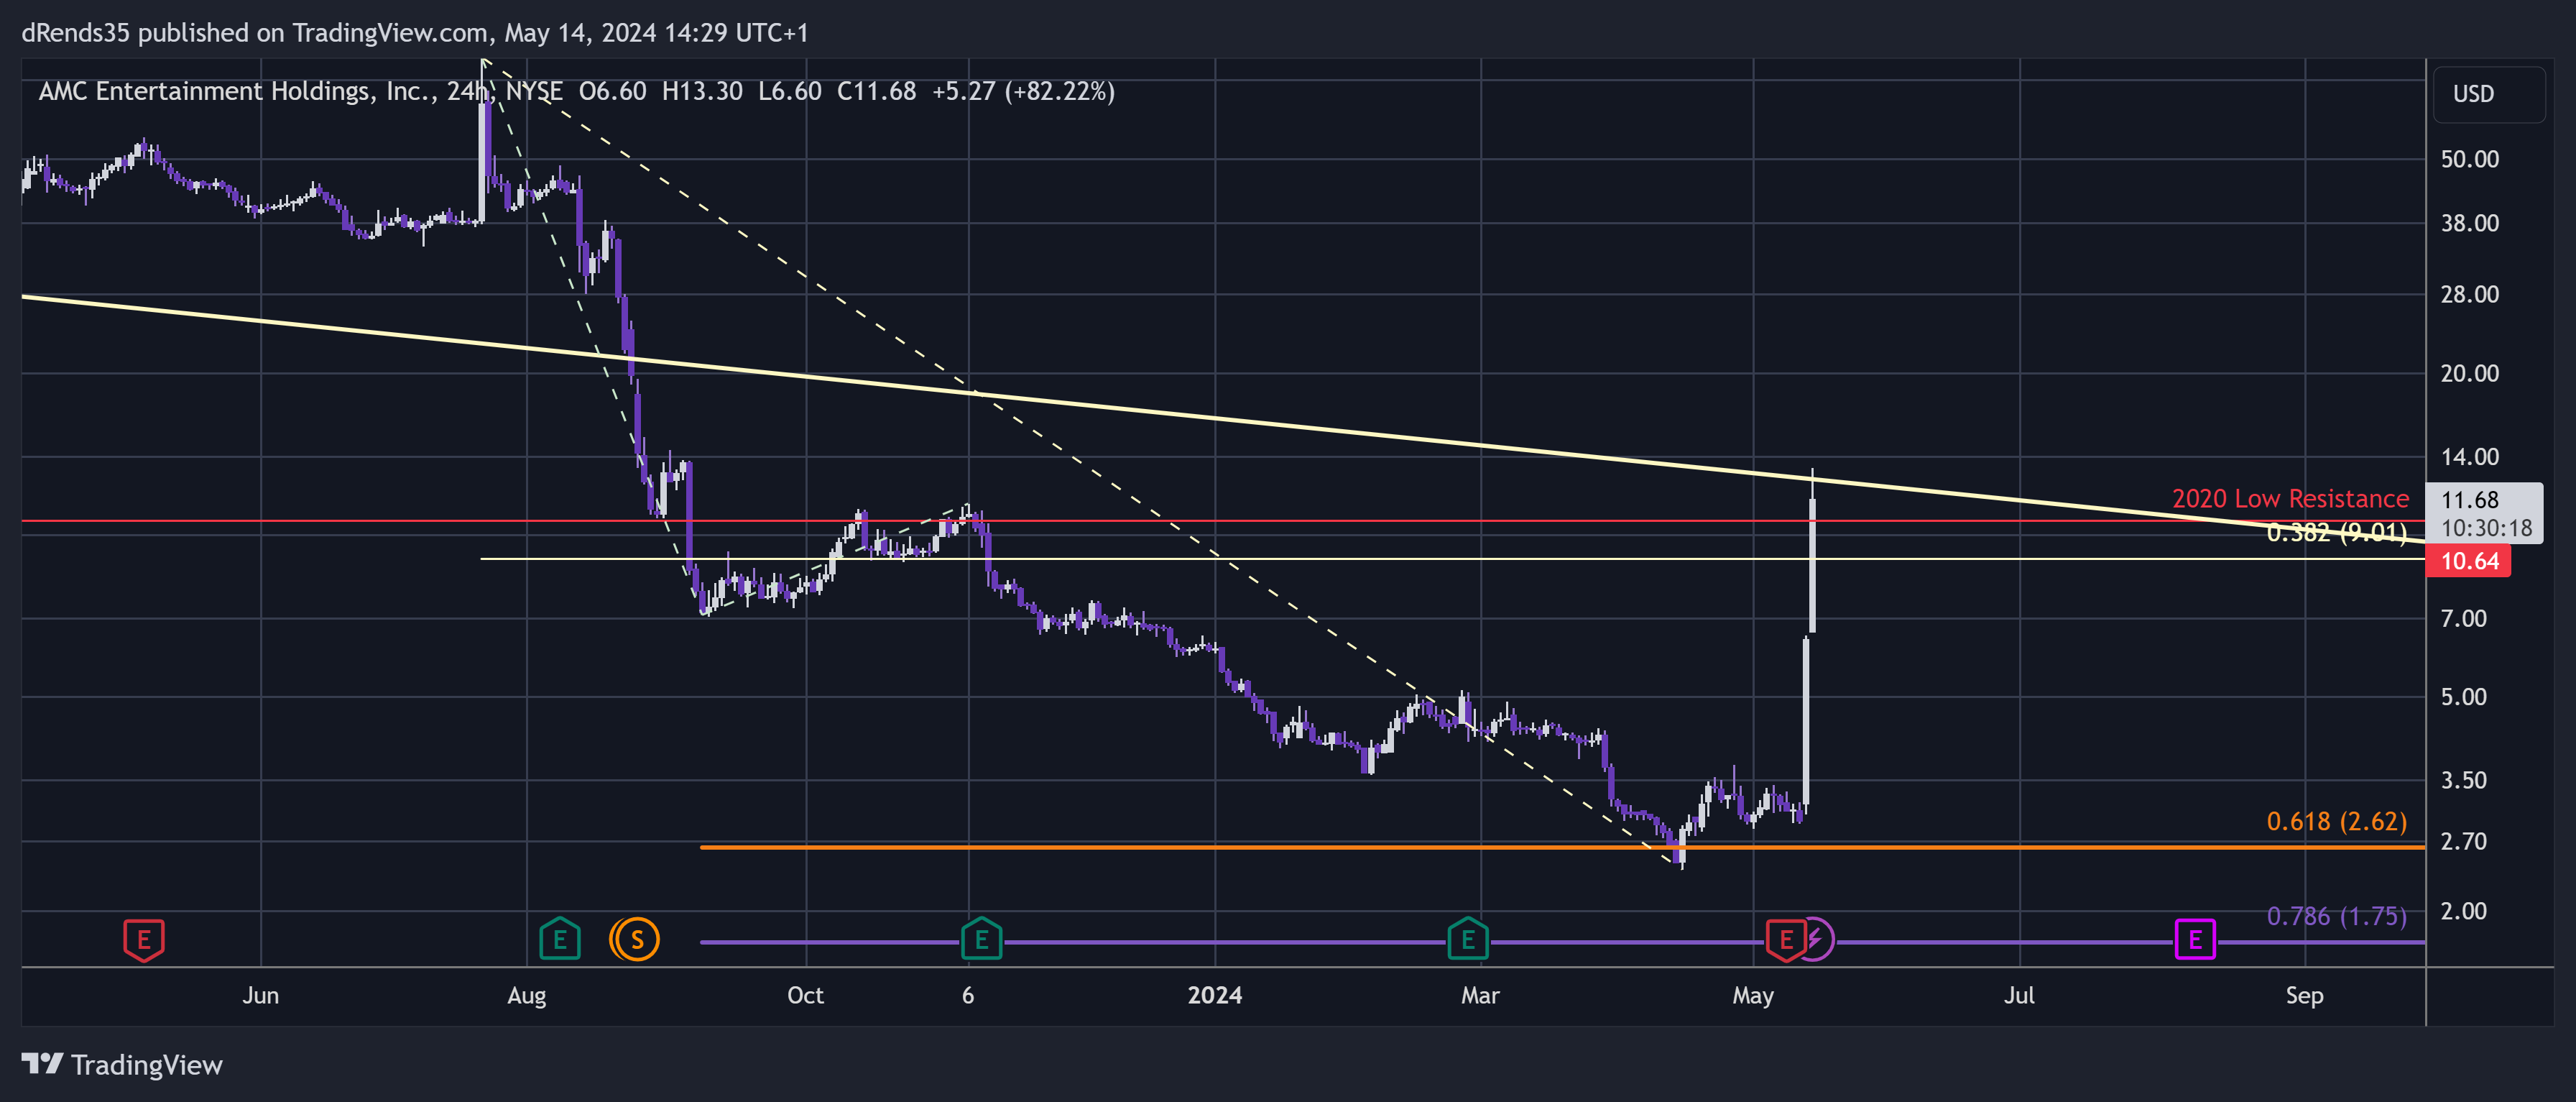
Task: Click the magenta future earnings E marker
Action: tap(2194, 939)
